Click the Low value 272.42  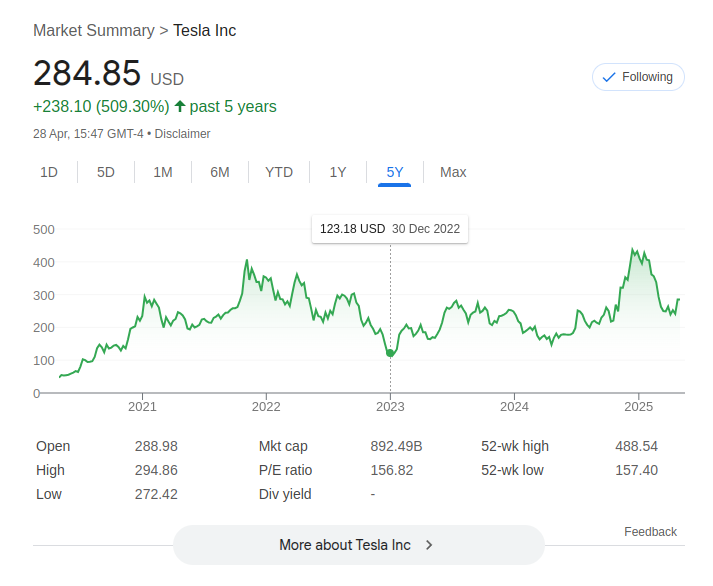156,494
